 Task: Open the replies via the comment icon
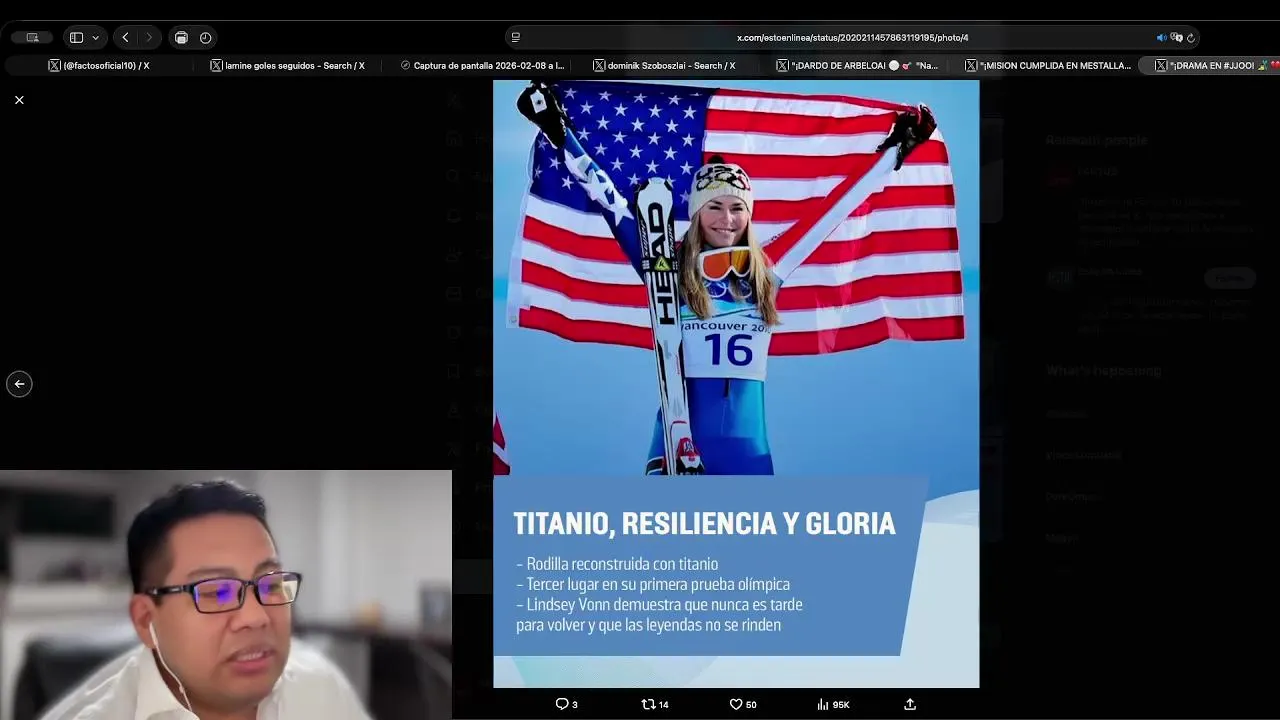coord(567,704)
